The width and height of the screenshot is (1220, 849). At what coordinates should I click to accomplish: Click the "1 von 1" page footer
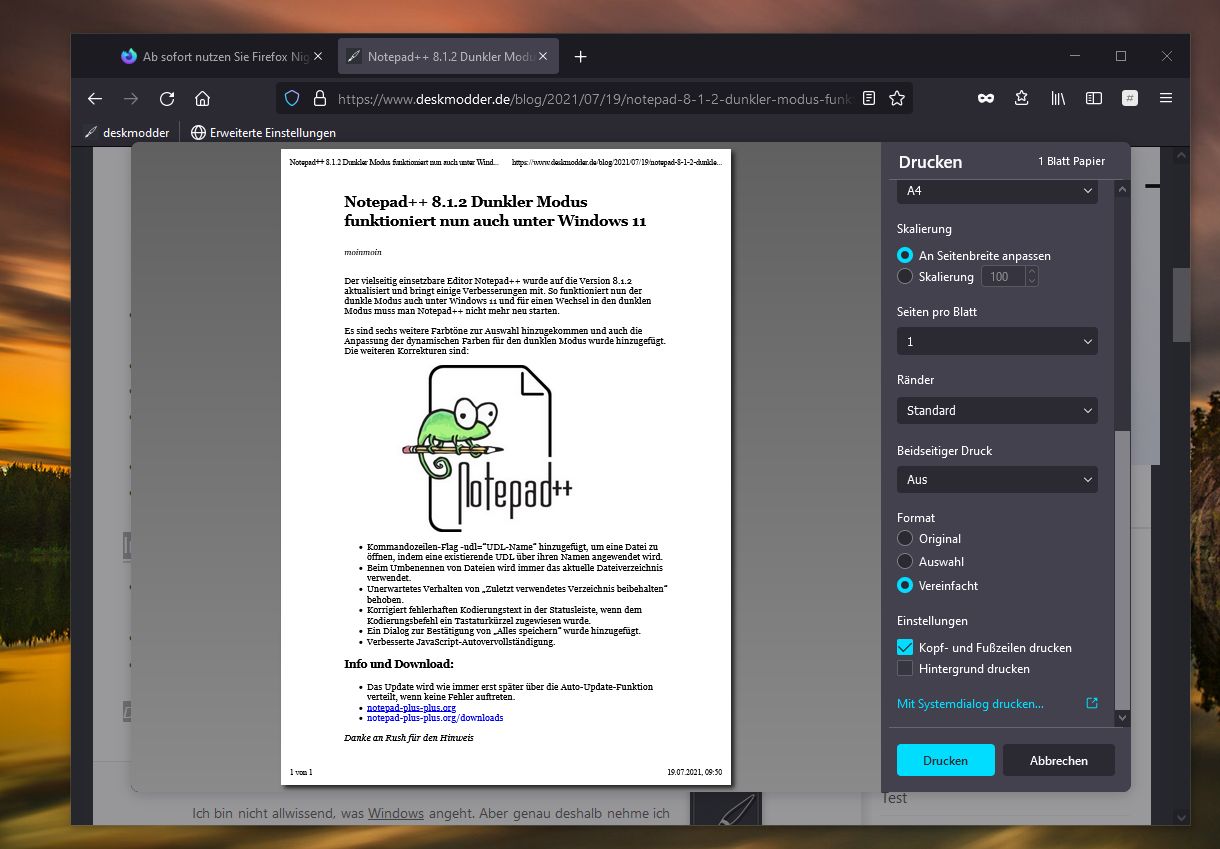click(301, 772)
